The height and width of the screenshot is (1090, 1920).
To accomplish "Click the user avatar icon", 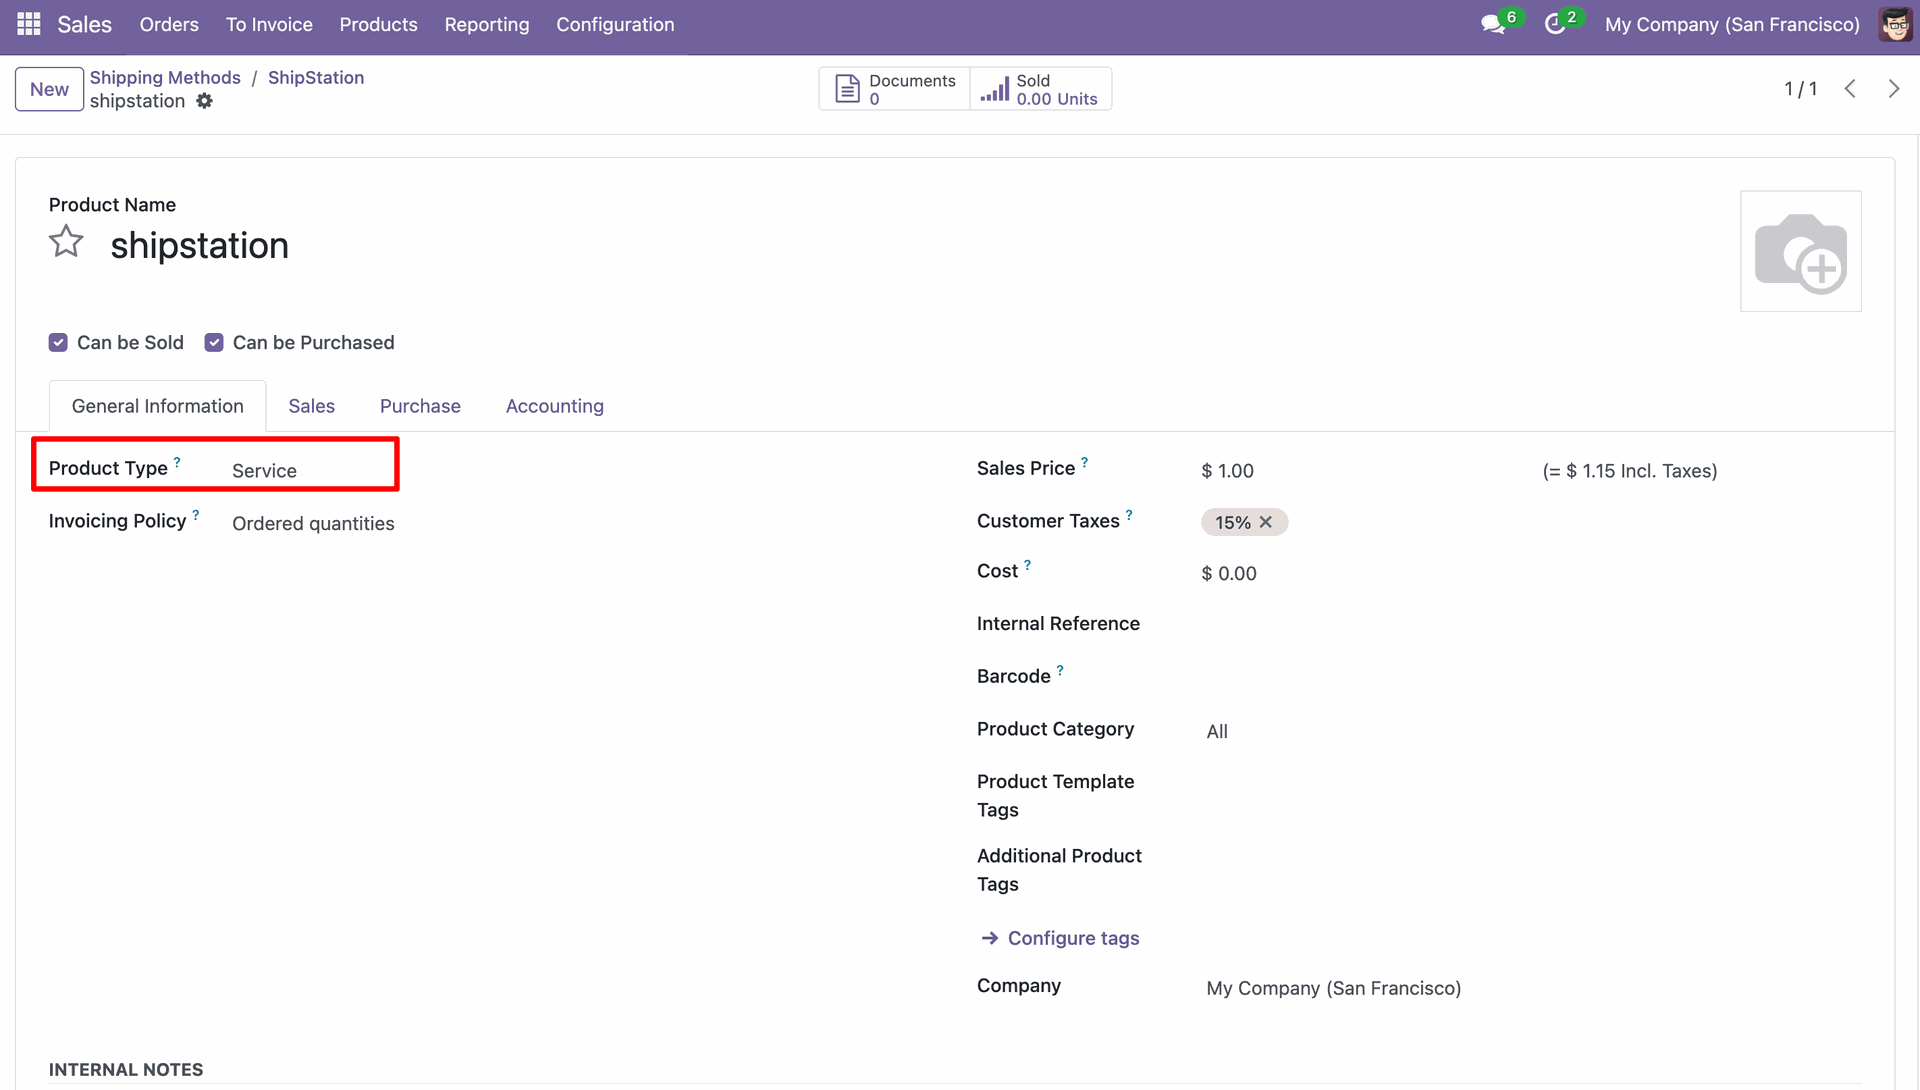I will tap(1894, 25).
